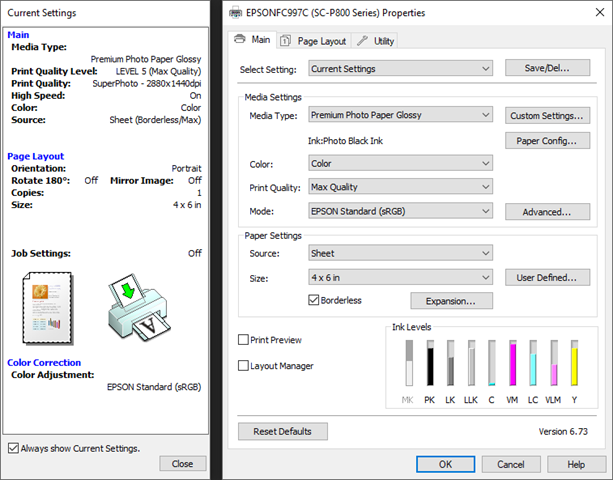Click the User Defined... button
Screen dimensions: 613x480
point(547,278)
